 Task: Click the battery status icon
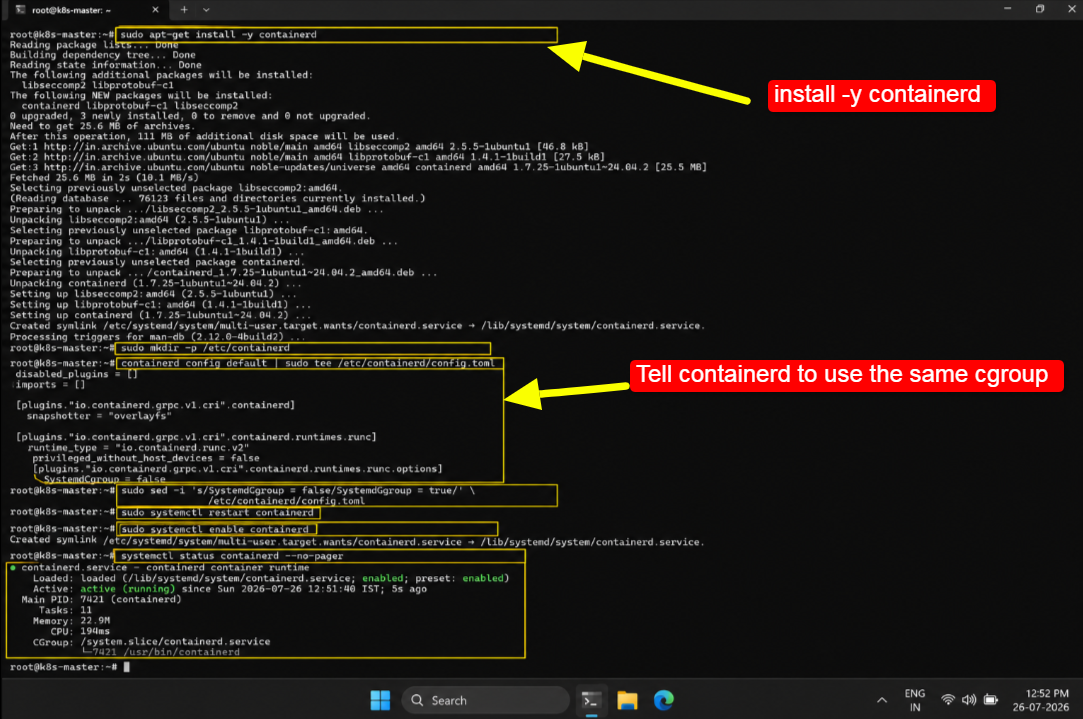[x=991, y=700]
